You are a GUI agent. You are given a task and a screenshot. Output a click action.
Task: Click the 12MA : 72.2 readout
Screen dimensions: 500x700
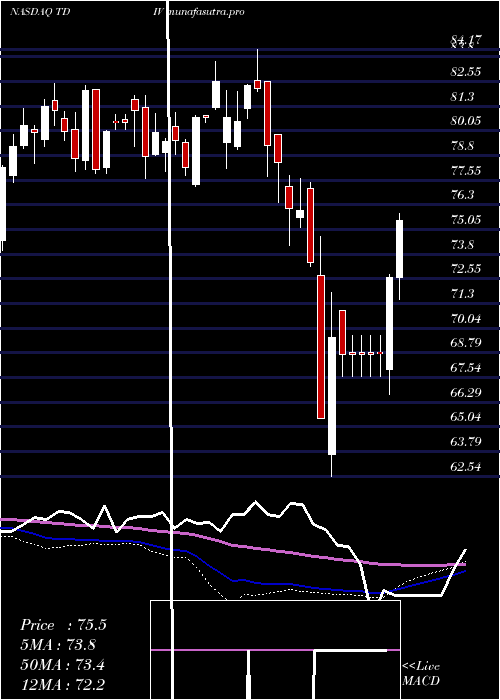click(62, 684)
